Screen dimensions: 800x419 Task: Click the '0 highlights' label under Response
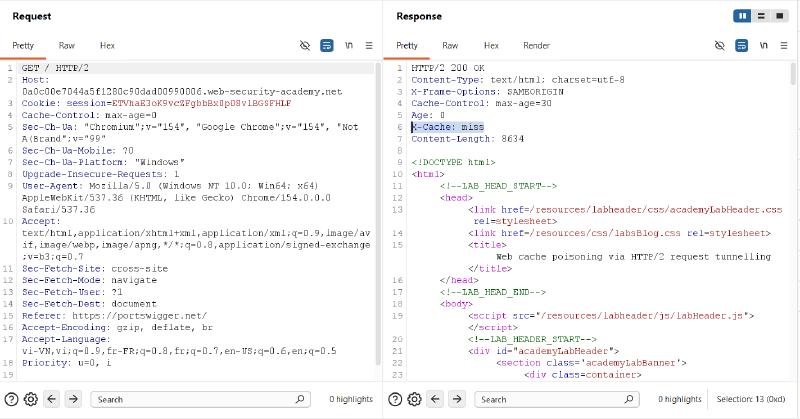click(x=680, y=399)
